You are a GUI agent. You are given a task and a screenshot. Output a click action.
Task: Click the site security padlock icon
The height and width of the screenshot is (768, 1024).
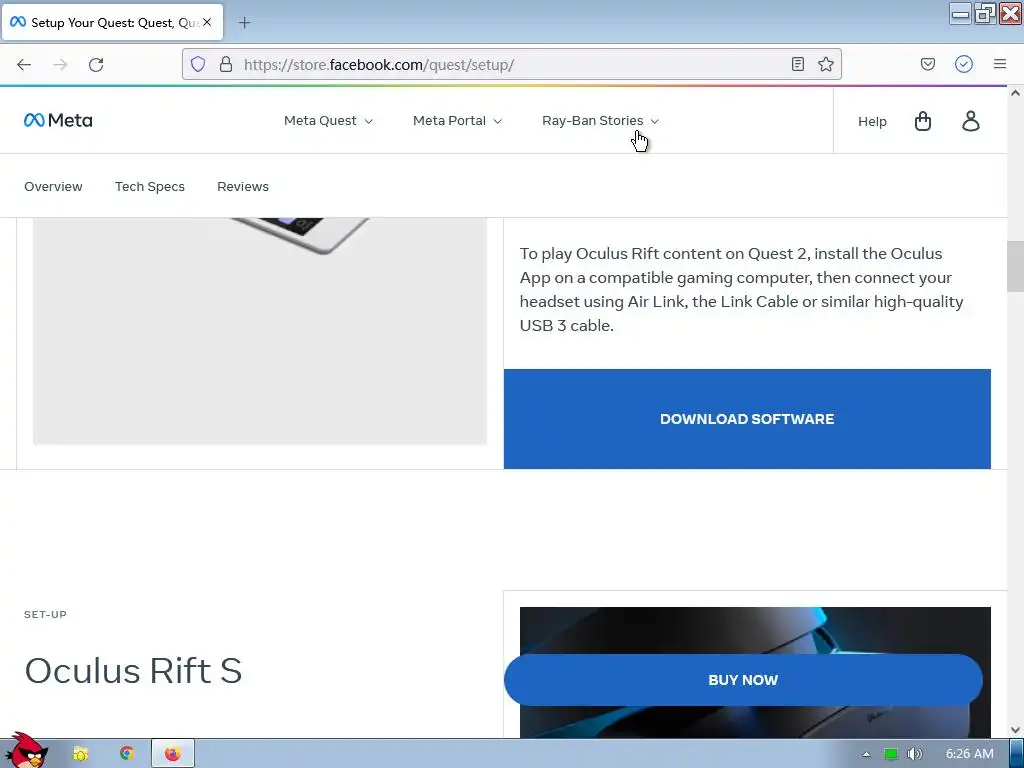tap(226, 64)
